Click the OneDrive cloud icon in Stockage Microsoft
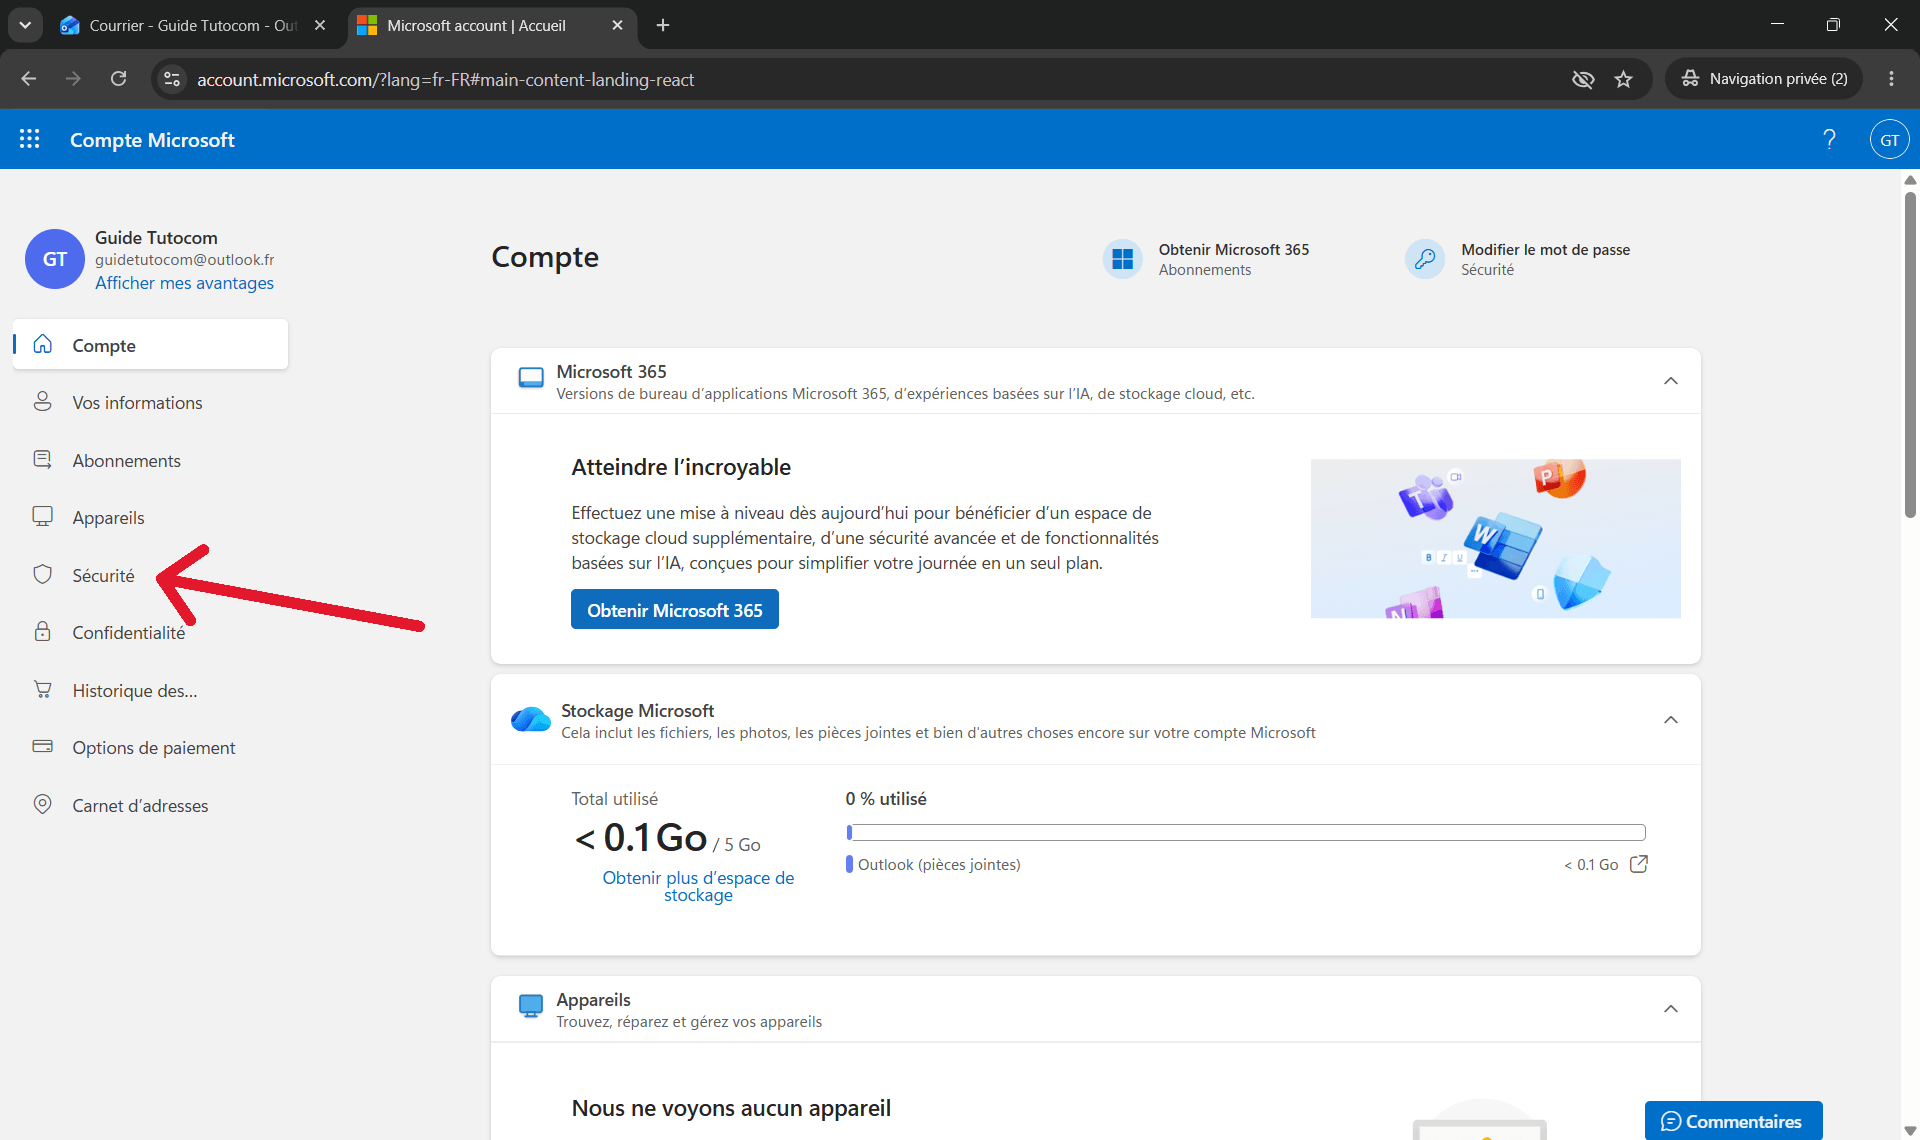This screenshot has height=1140, width=1920. point(531,719)
